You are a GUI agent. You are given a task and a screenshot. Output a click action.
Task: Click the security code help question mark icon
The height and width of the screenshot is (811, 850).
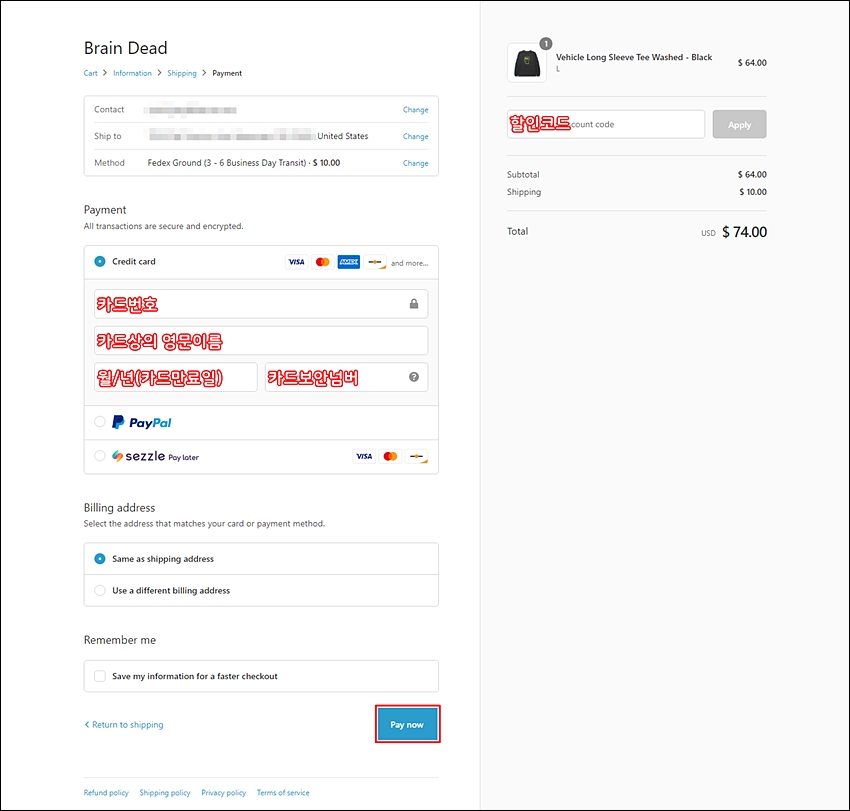[414, 377]
